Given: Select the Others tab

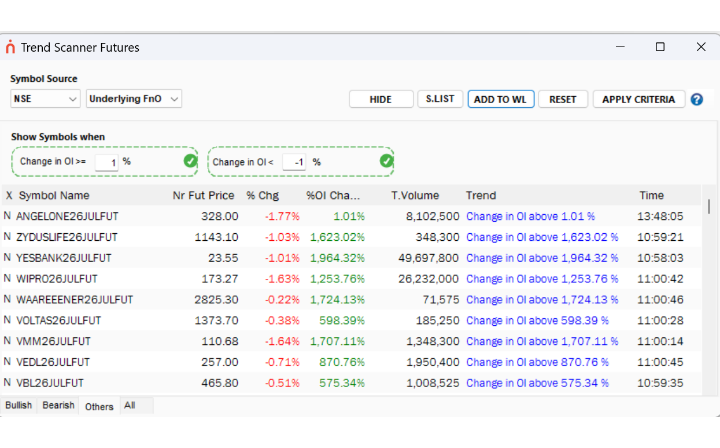Looking at the screenshot, I should tap(99, 406).
